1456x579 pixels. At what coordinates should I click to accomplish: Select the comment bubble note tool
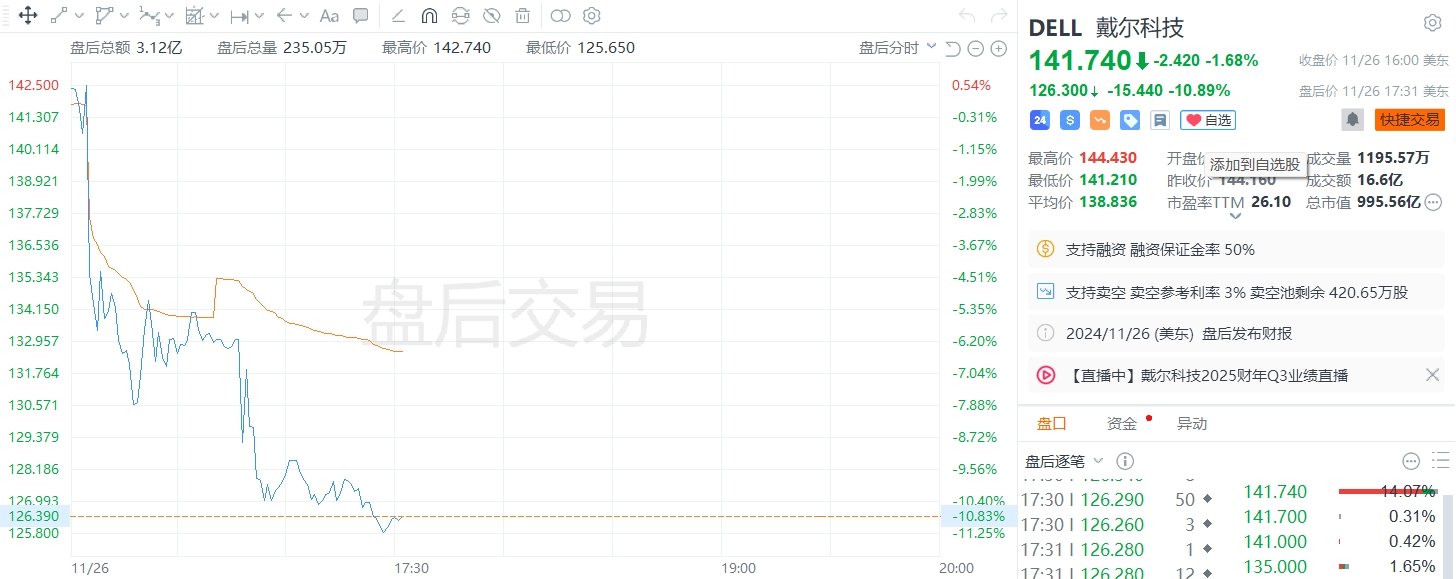click(361, 16)
